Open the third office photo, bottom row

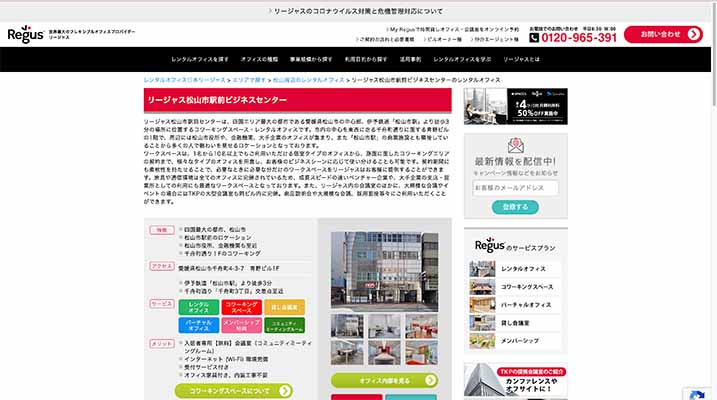(421, 352)
